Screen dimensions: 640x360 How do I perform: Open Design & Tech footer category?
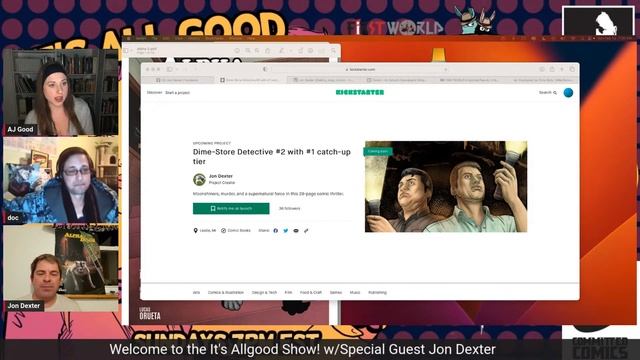click(264, 293)
